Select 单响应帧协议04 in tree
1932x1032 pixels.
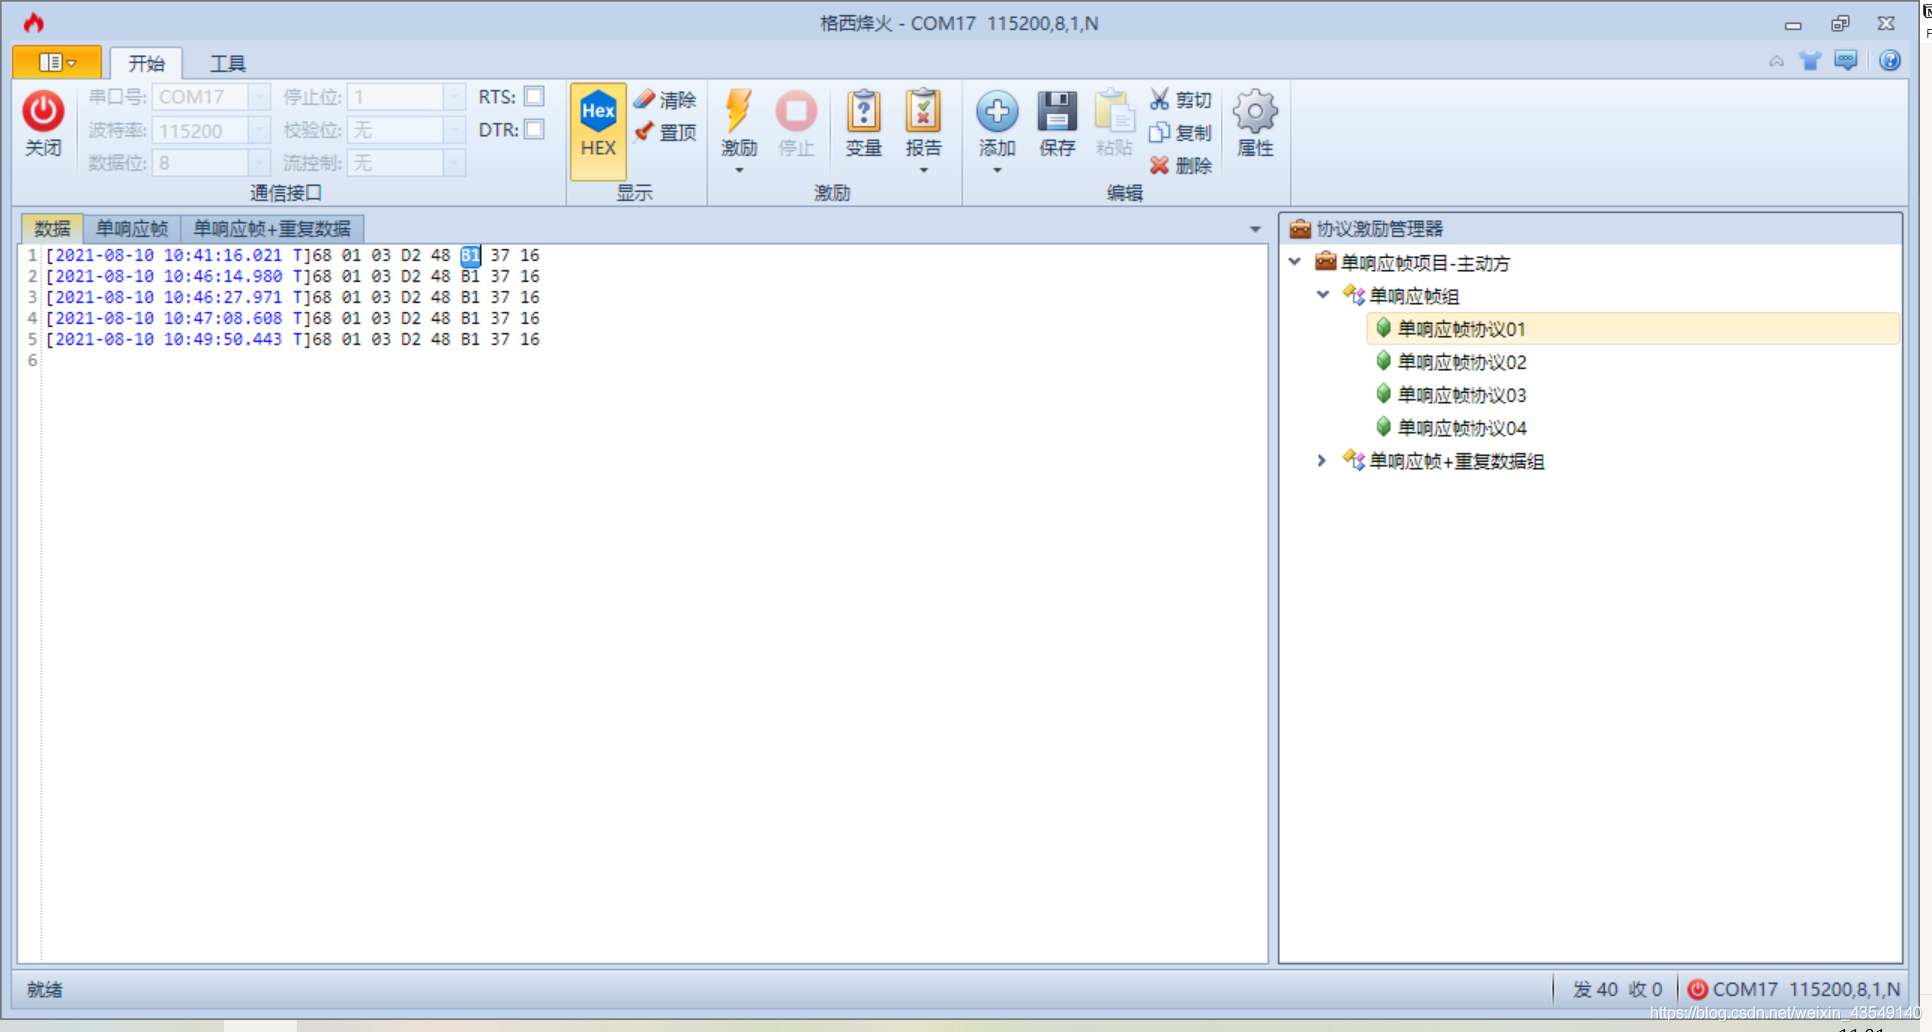coord(1461,428)
